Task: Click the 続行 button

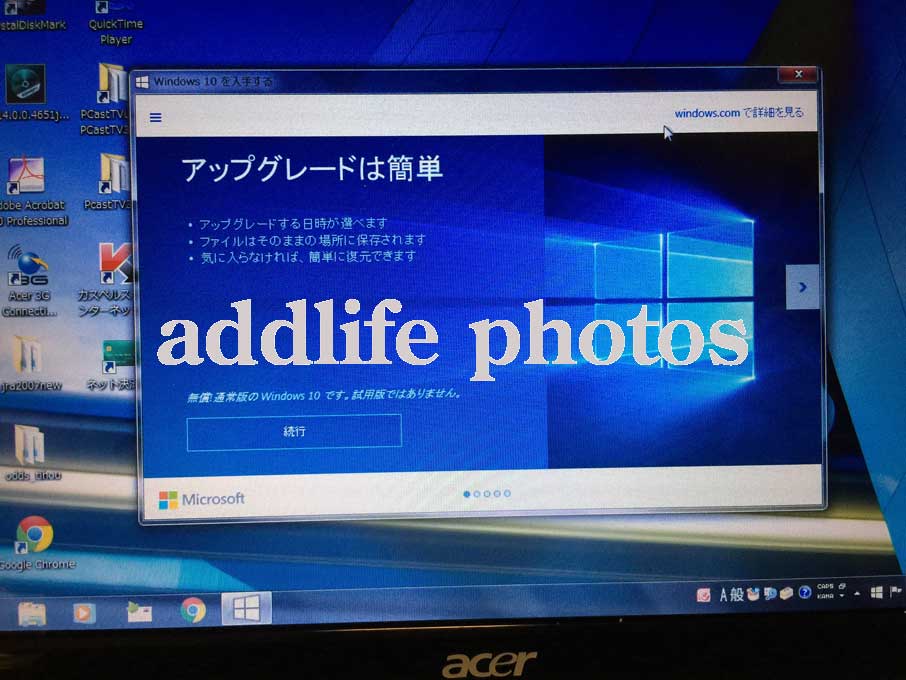Action: tap(294, 432)
